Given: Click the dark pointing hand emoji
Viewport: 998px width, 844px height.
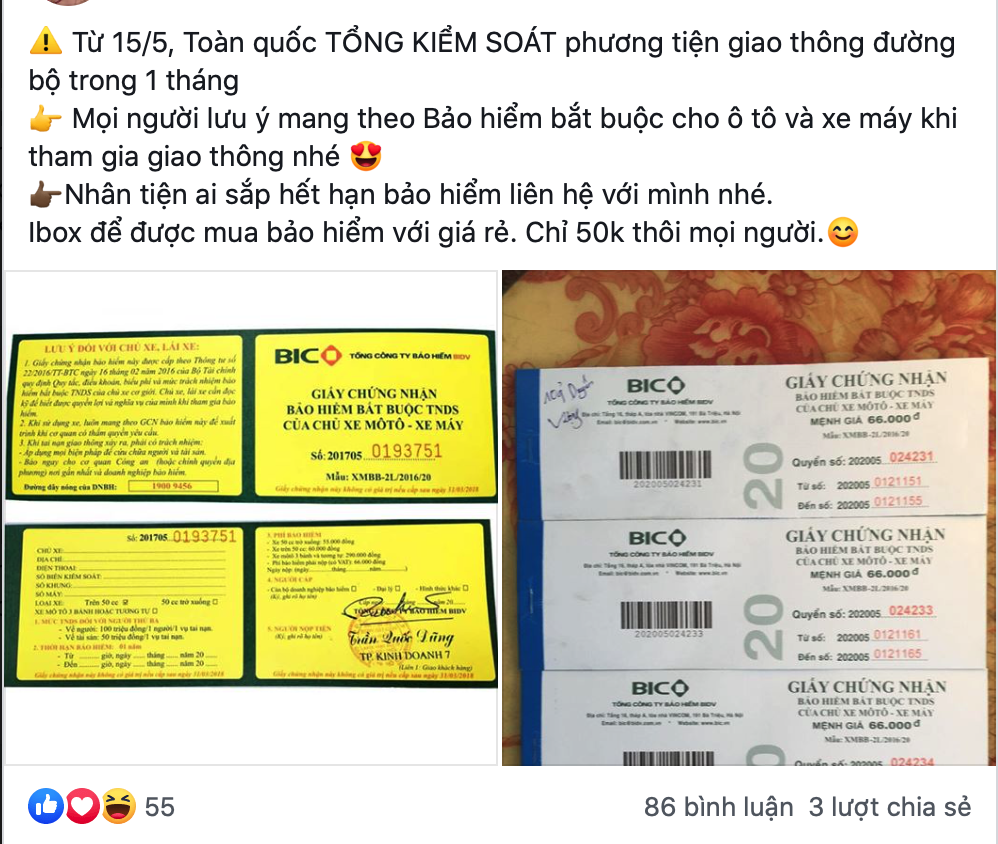Looking at the screenshot, I should (x=46, y=195).
